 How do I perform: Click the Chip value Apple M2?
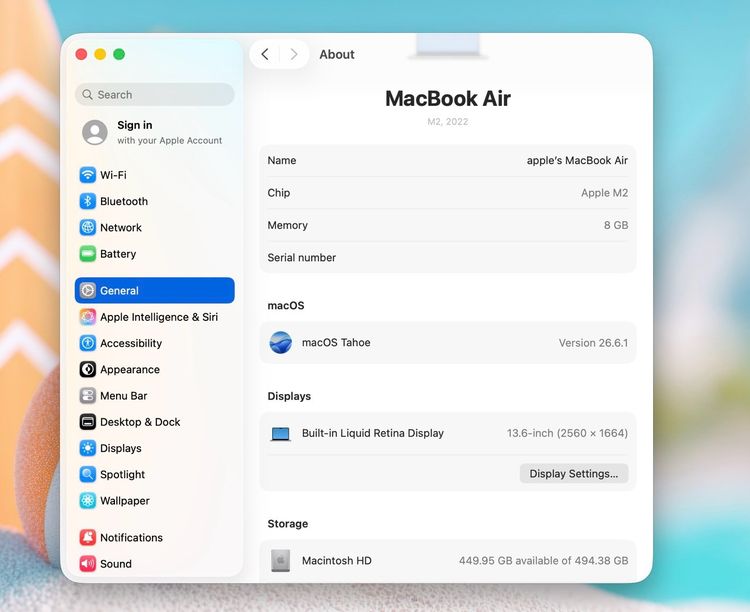click(x=605, y=193)
